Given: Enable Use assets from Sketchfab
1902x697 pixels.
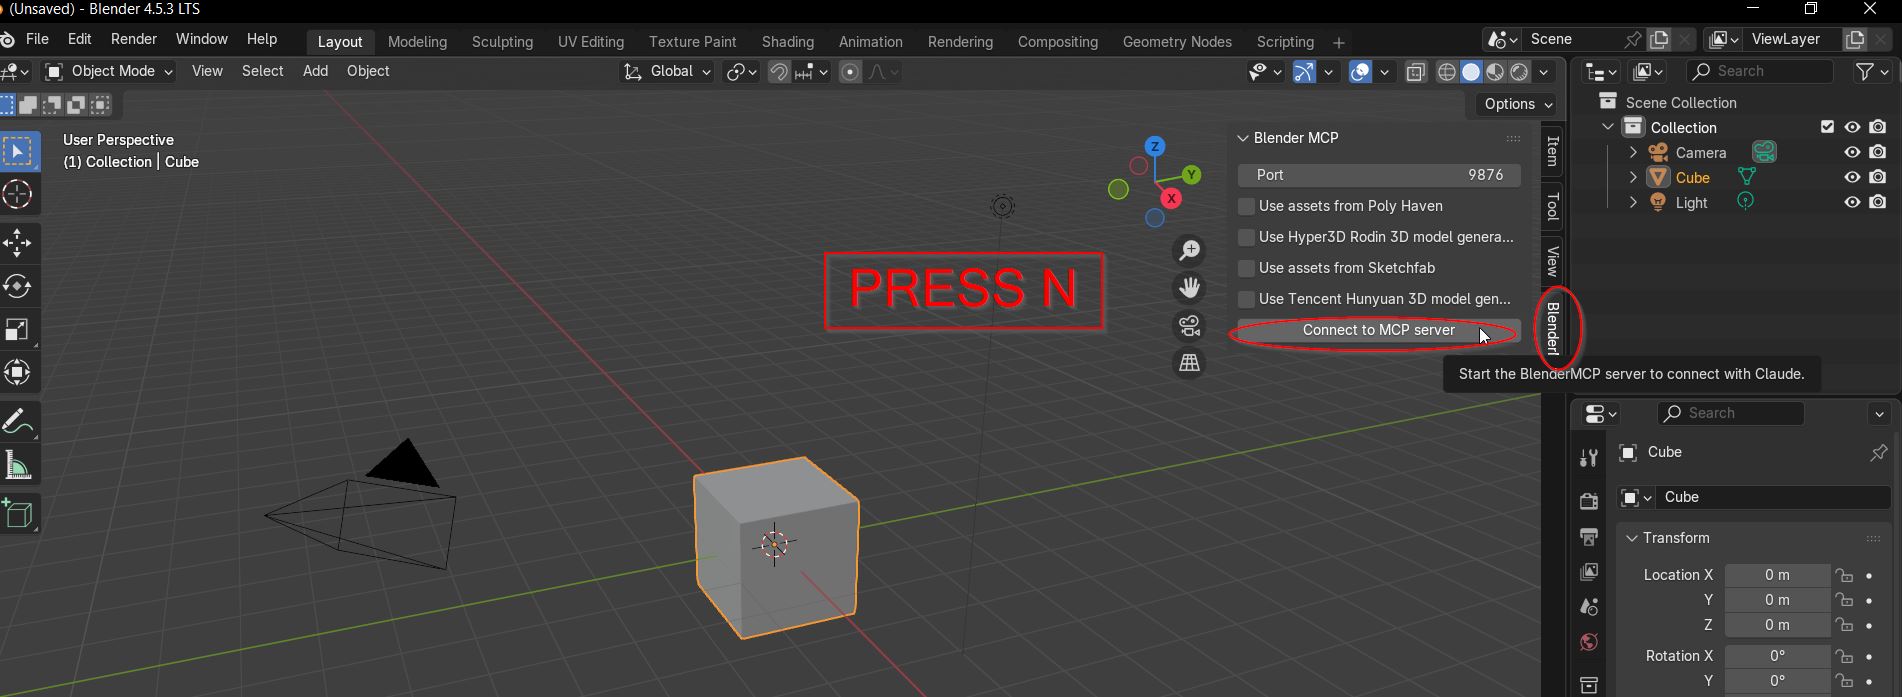Looking at the screenshot, I should (1246, 268).
